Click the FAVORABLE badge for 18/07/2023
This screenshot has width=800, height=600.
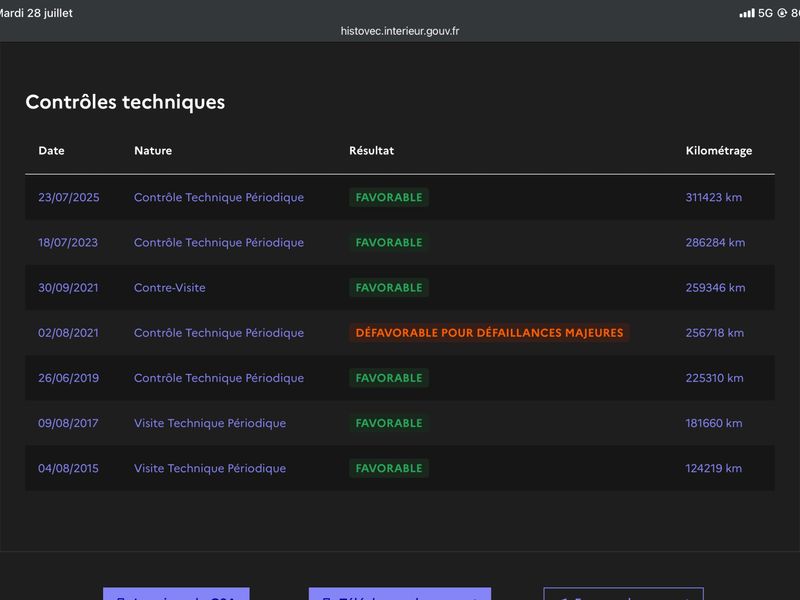click(389, 242)
